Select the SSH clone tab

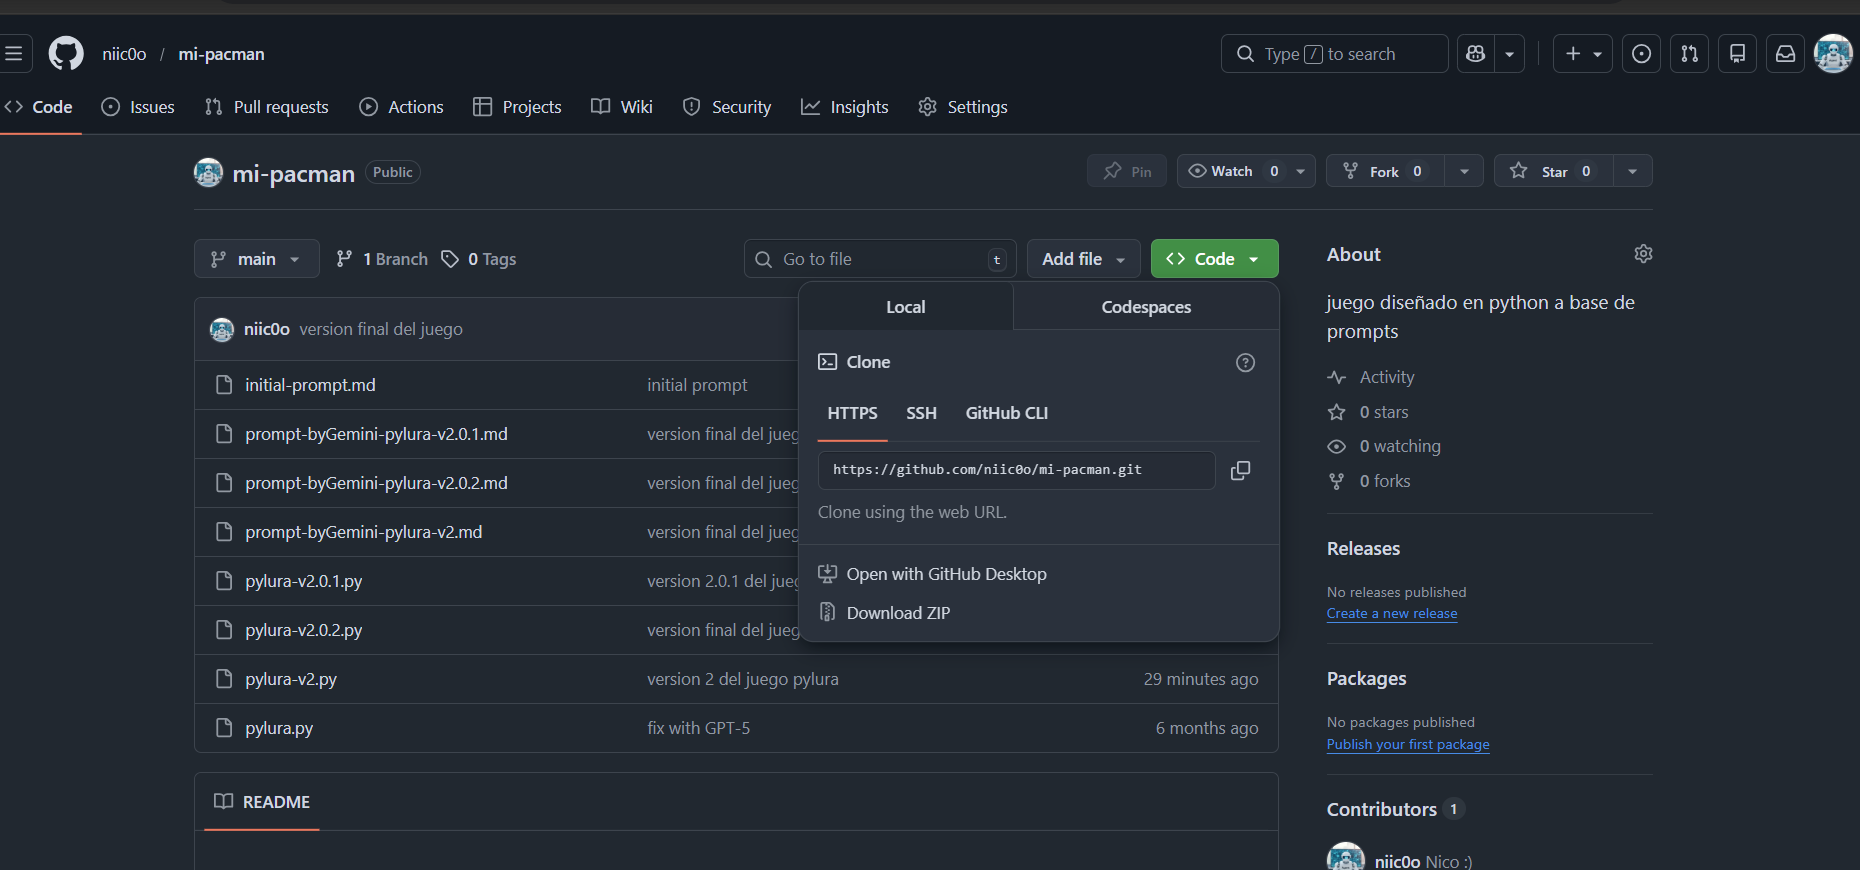pyautogui.click(x=921, y=413)
